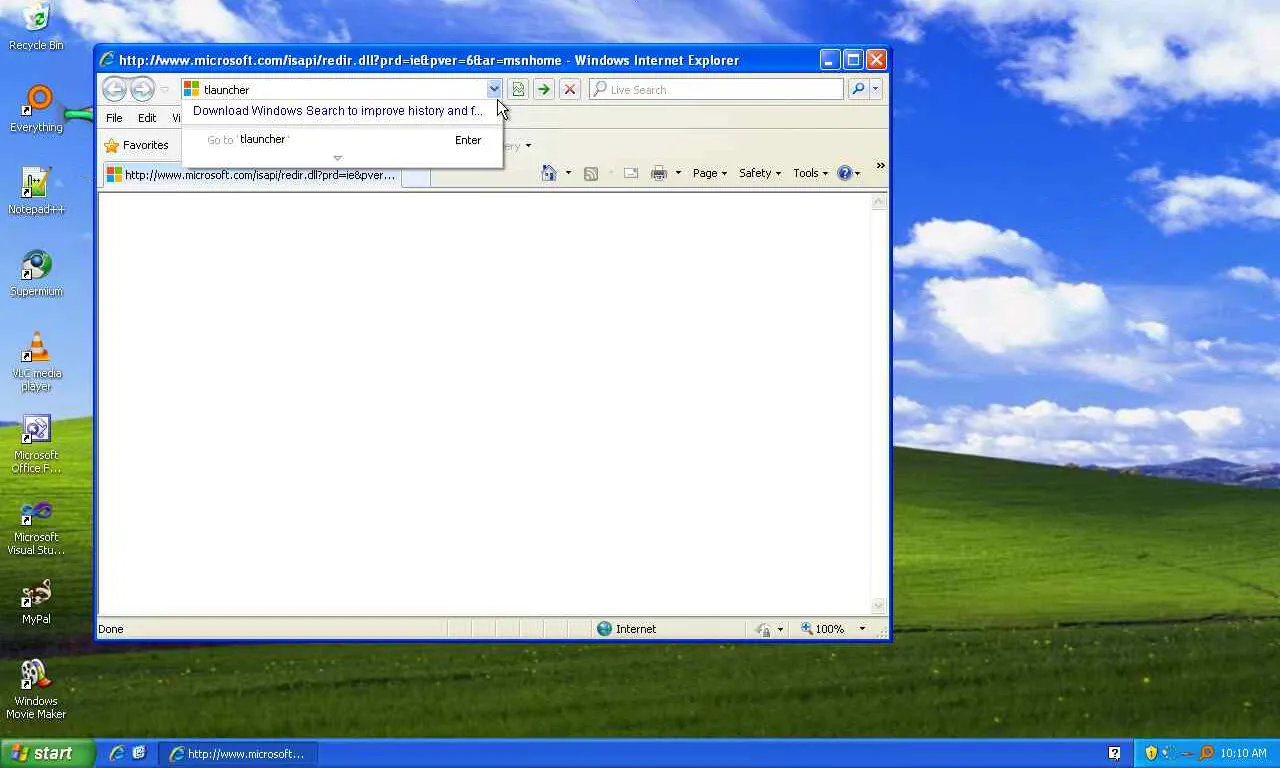Click the Live Search magnifier button
The height and width of the screenshot is (768, 1280).
(x=858, y=89)
